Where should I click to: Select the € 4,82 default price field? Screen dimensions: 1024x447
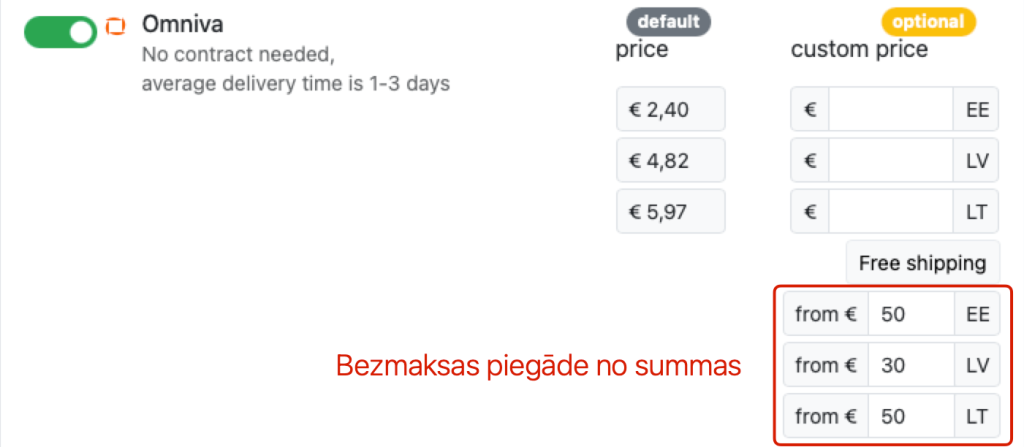[x=671, y=160]
